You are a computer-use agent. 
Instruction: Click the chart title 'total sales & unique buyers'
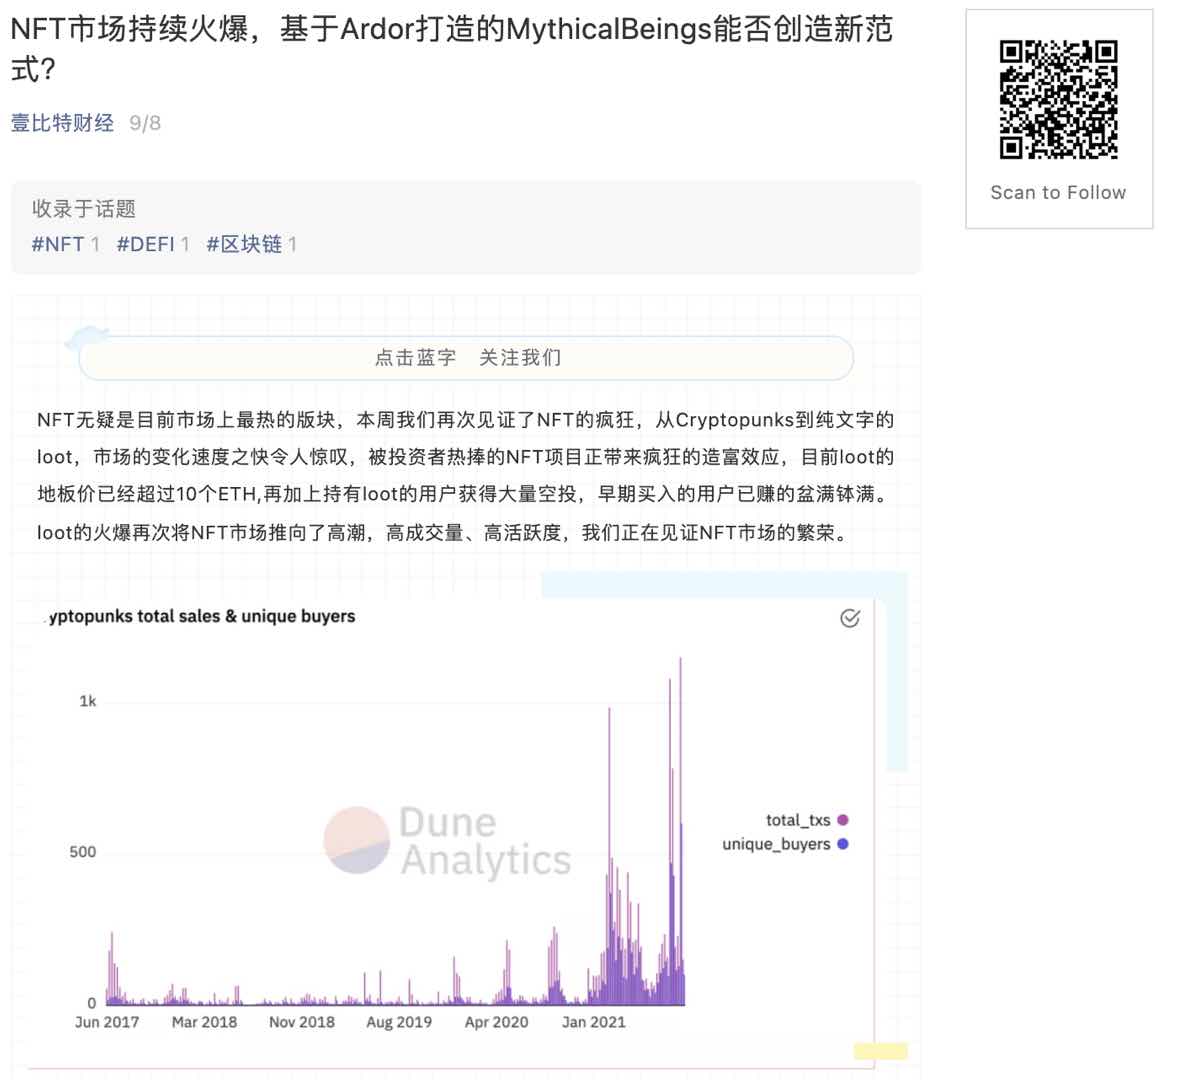coord(201,616)
